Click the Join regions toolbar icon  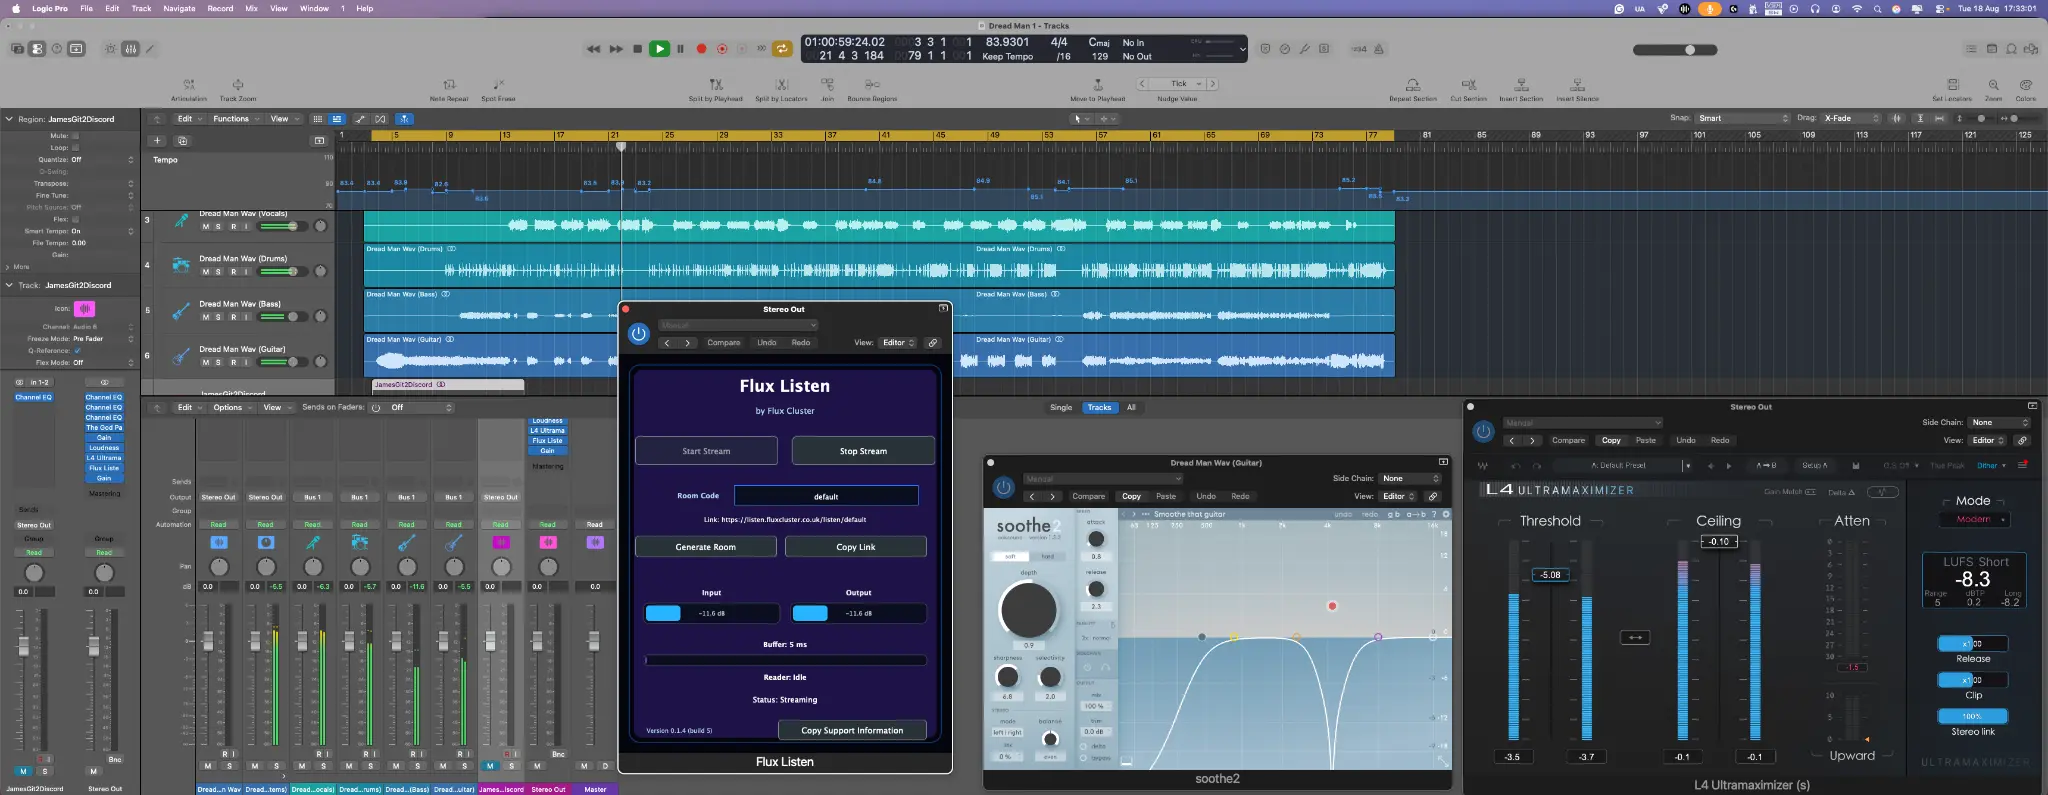click(x=828, y=85)
